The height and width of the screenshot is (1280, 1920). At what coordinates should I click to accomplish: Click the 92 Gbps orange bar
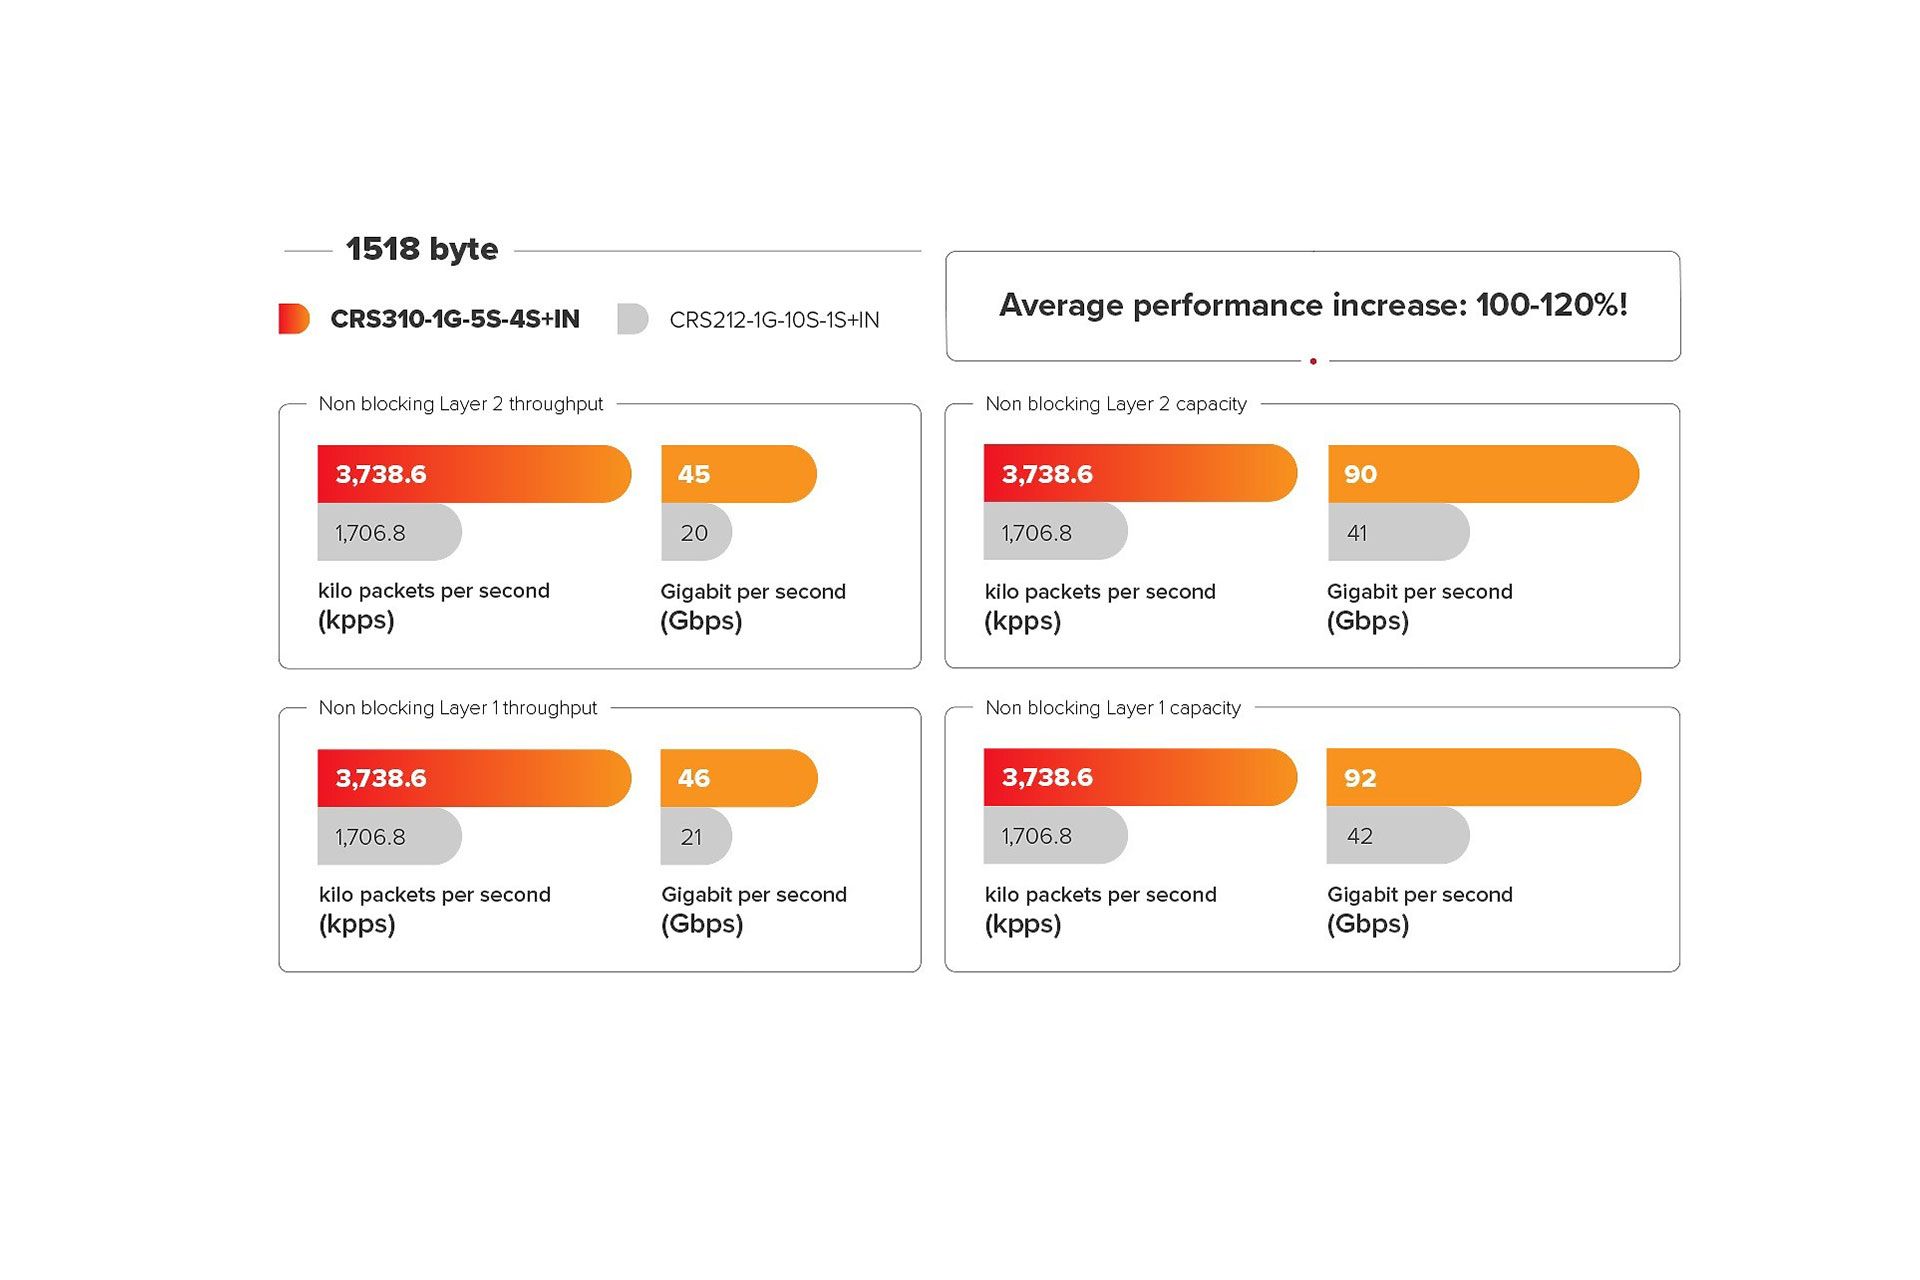(1484, 777)
